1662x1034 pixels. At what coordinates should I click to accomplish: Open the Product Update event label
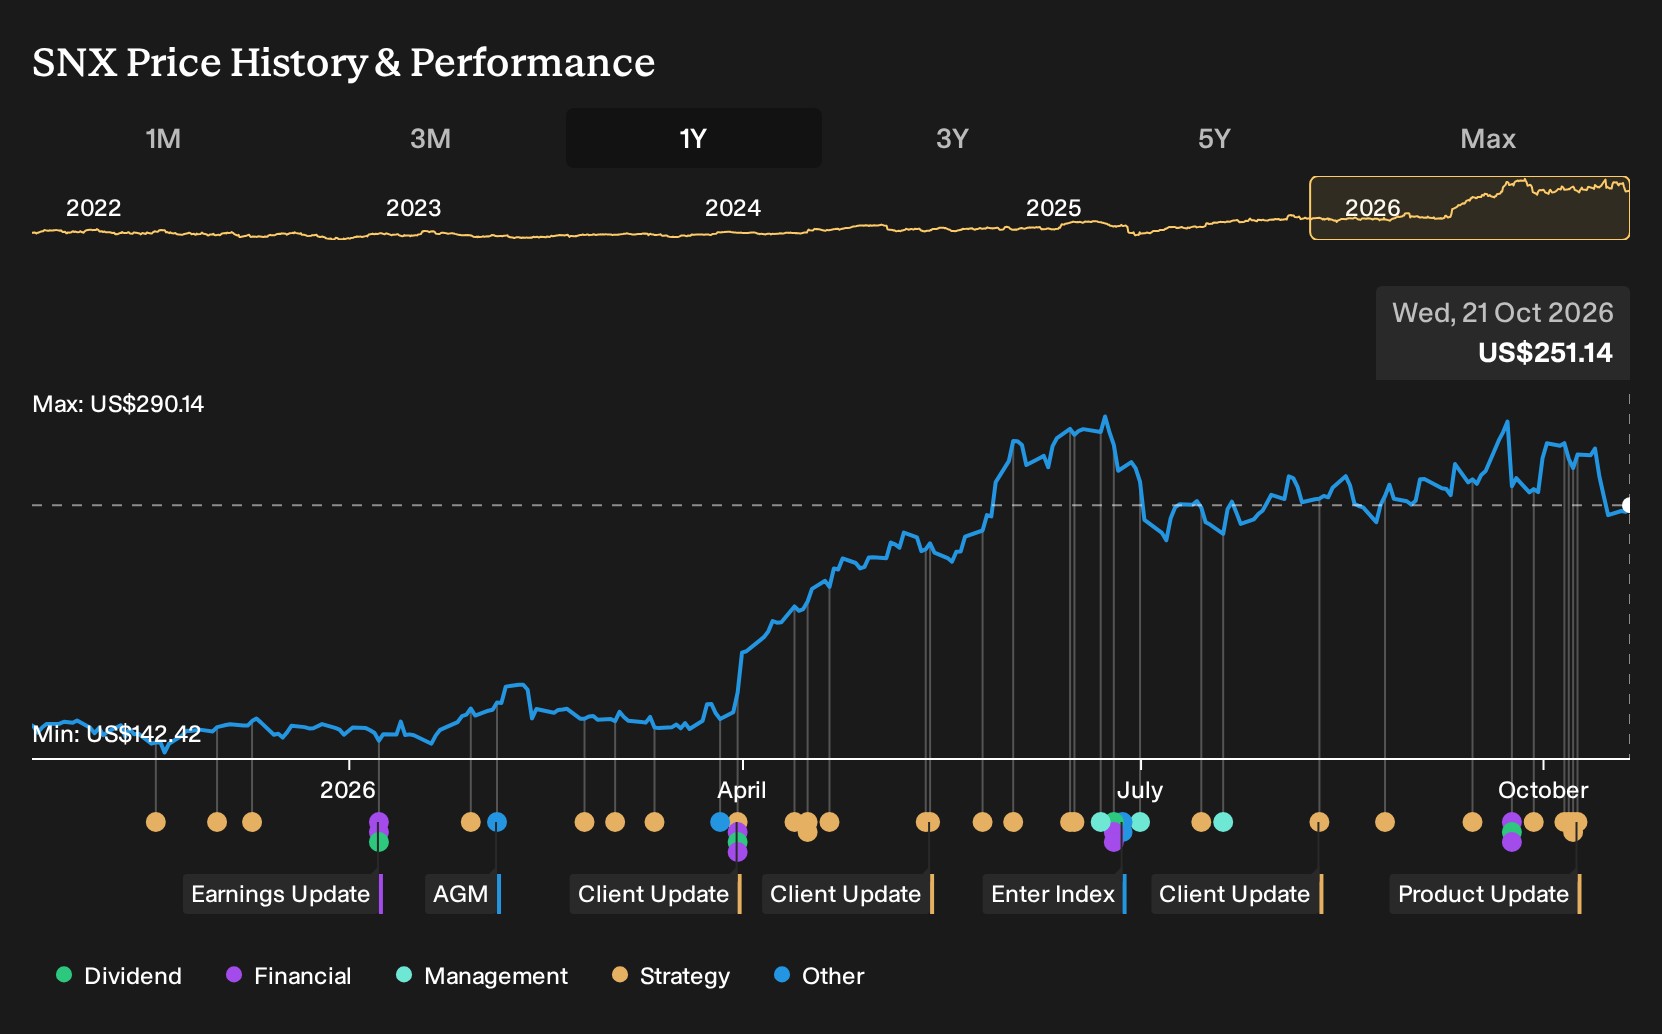[1485, 894]
